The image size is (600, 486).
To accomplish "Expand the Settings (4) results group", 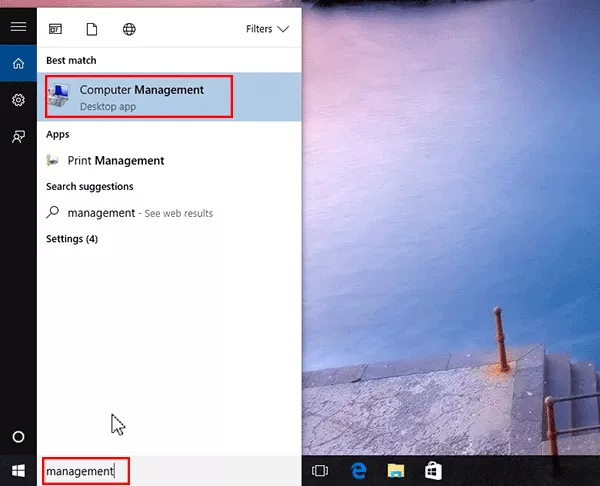I will (x=72, y=239).
